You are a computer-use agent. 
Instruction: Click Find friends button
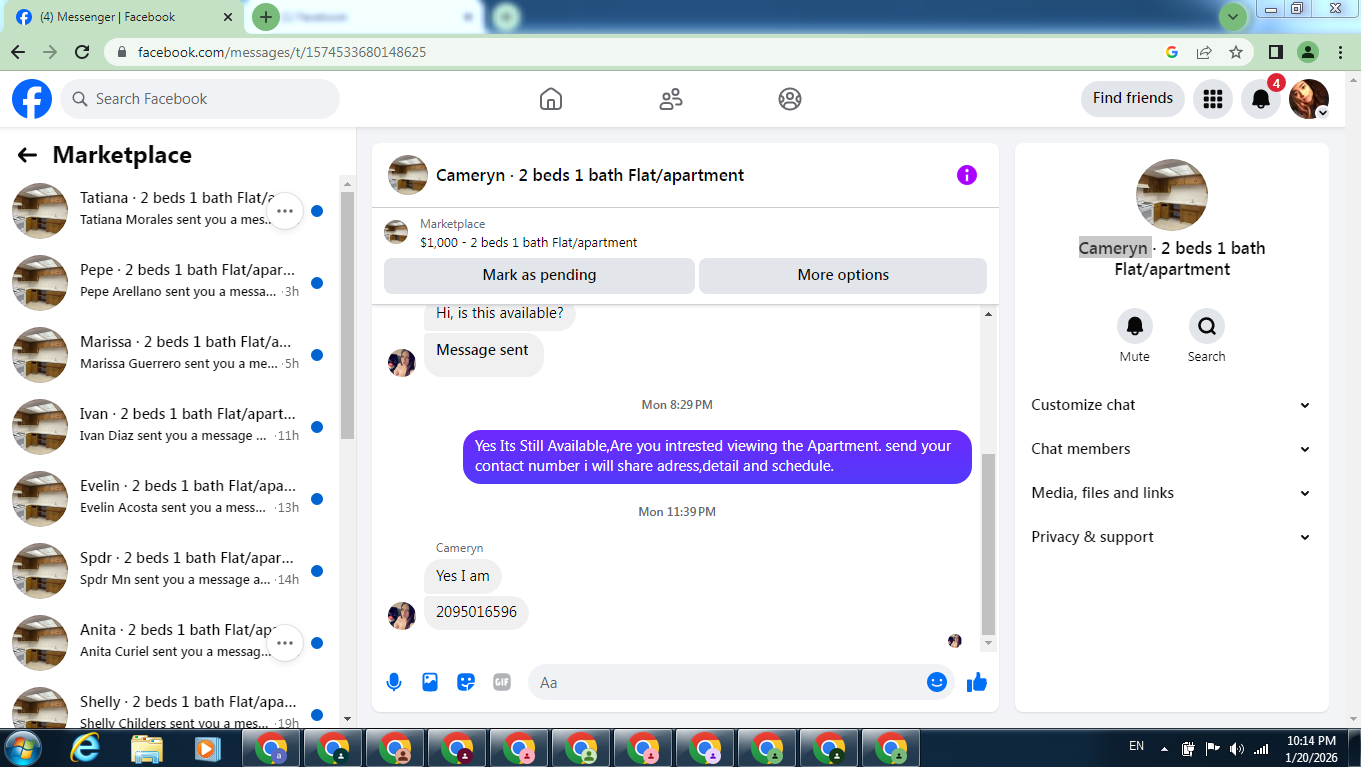[1133, 98]
